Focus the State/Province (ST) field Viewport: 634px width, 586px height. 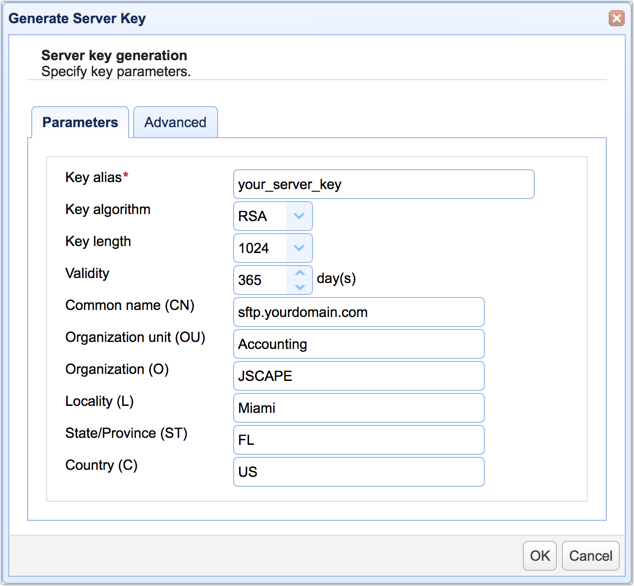point(358,440)
